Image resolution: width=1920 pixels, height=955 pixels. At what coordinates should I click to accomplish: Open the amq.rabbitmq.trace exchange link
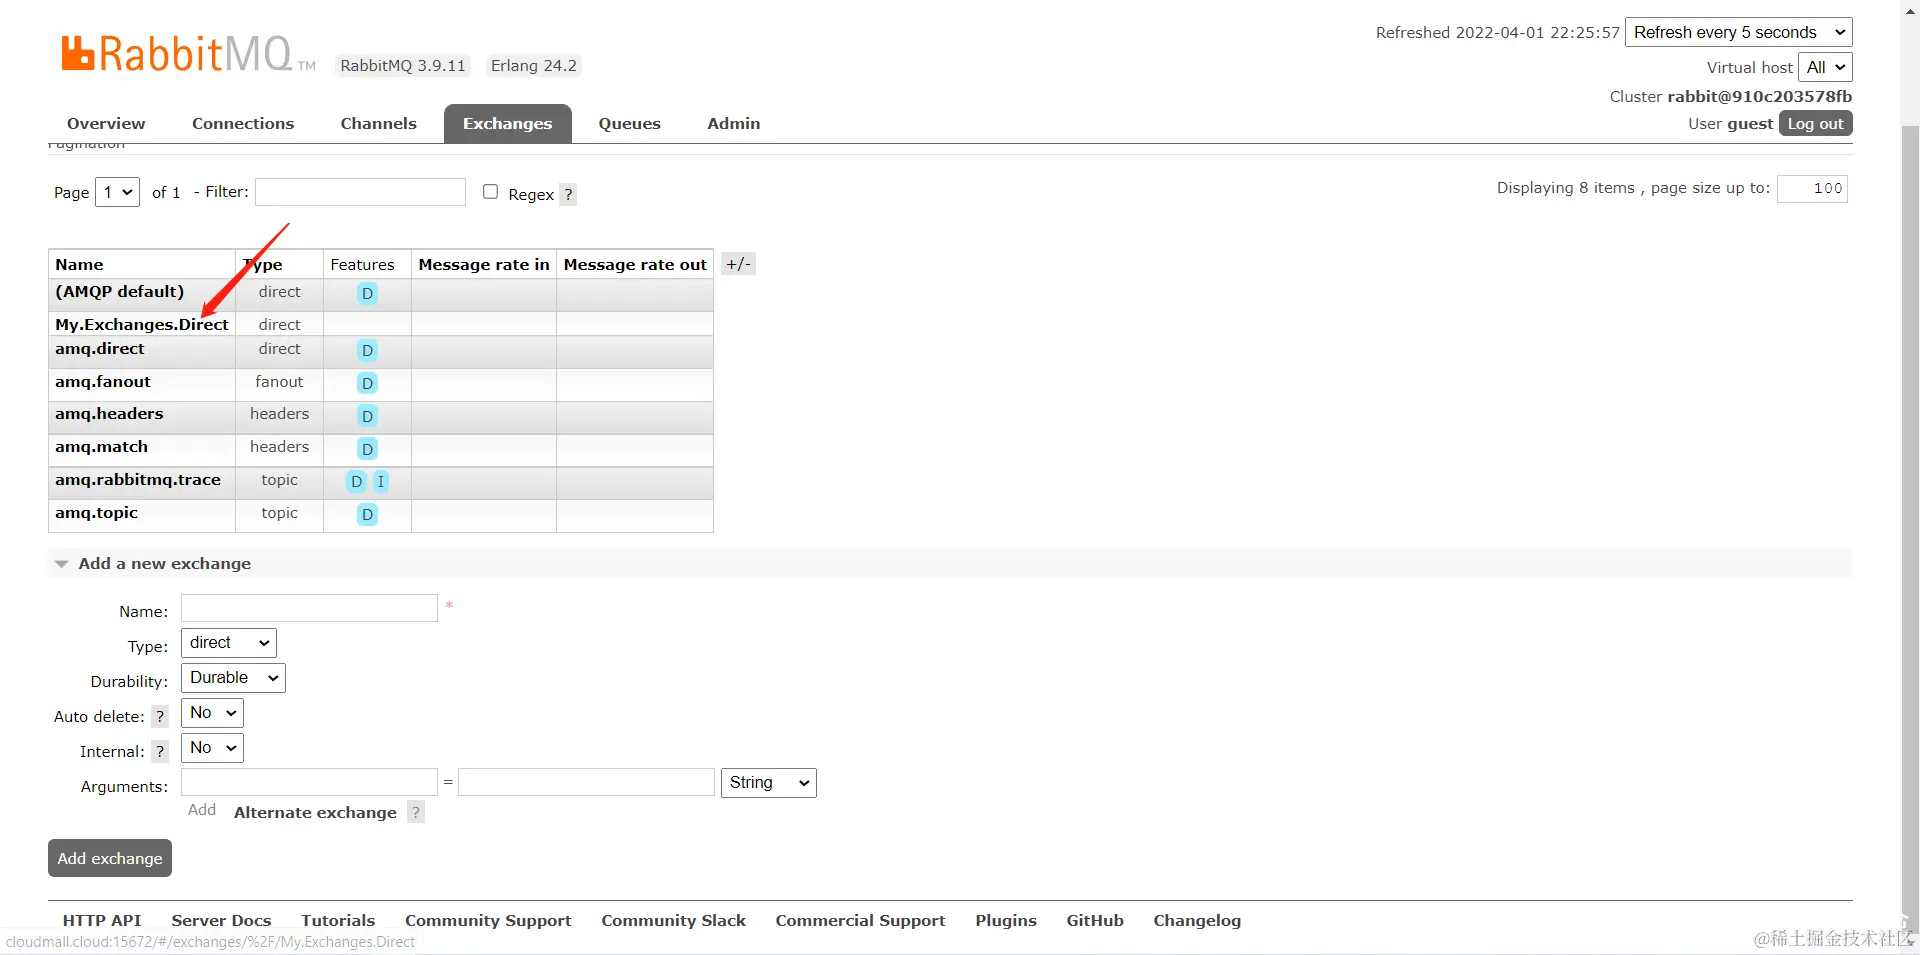coord(138,480)
